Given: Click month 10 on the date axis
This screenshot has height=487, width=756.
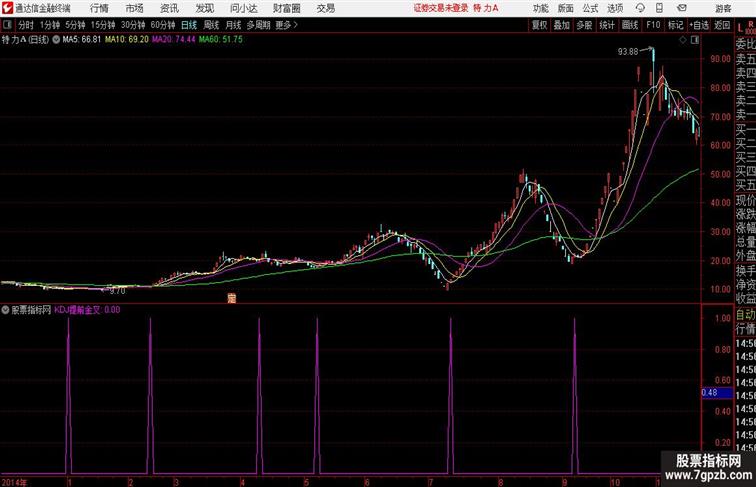Looking at the screenshot, I should tap(615, 482).
